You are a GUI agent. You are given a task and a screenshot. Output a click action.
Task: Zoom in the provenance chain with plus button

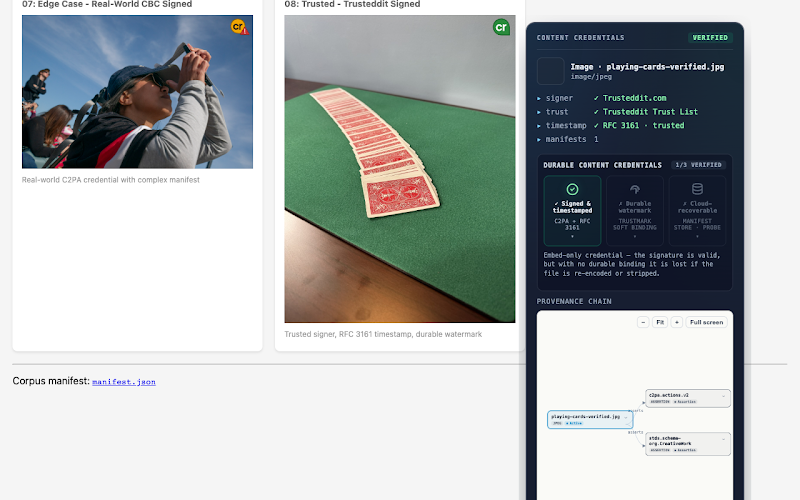(677, 322)
